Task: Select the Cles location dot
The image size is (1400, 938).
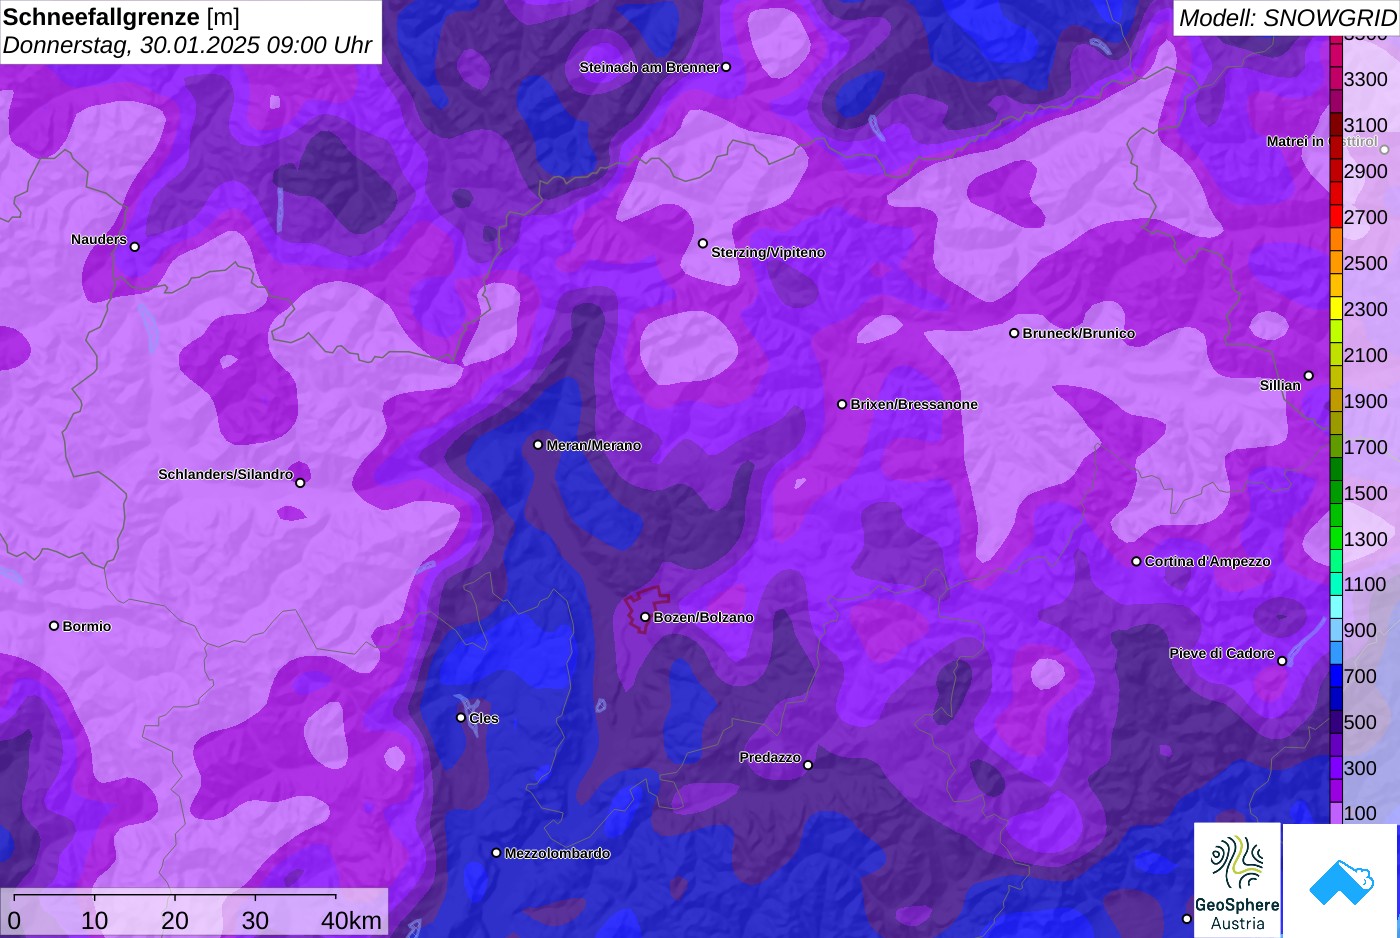Action: click(x=461, y=717)
